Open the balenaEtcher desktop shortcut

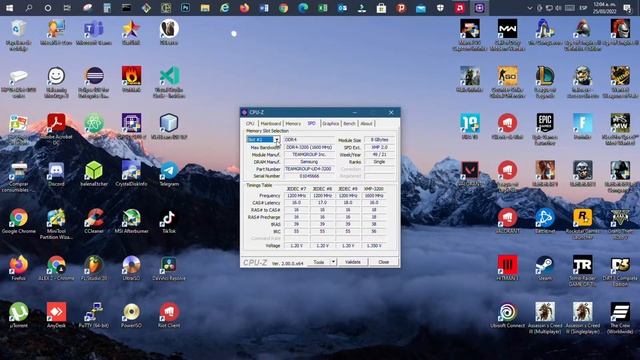(94, 174)
